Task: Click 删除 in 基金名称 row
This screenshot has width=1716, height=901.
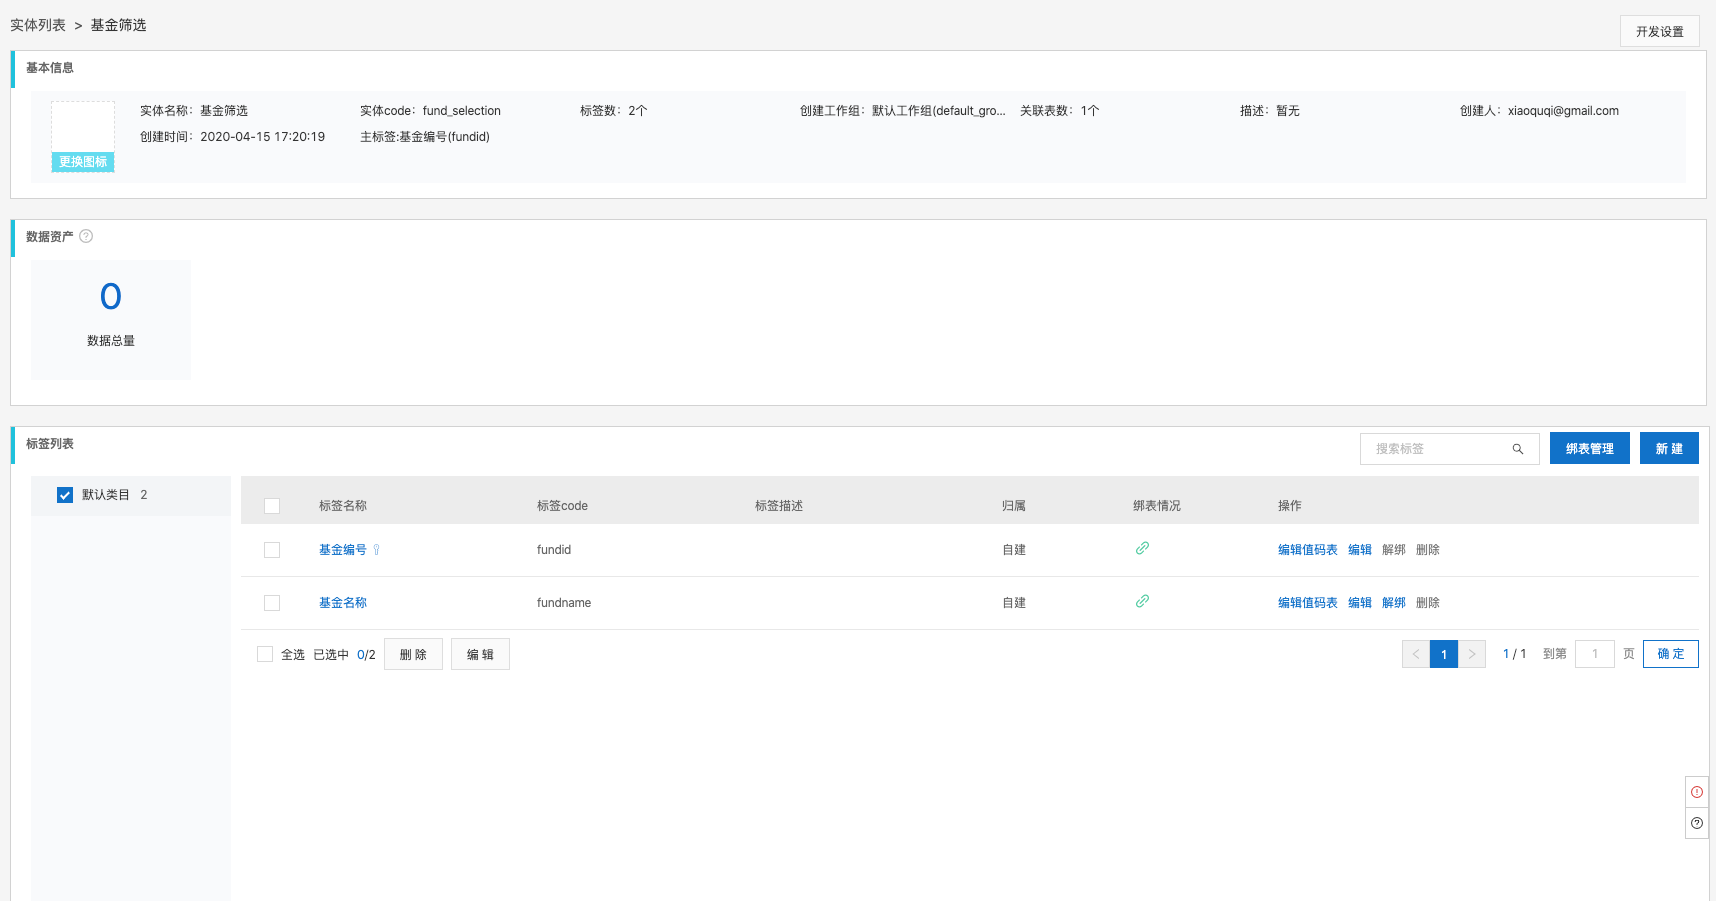Action: coord(1428,603)
